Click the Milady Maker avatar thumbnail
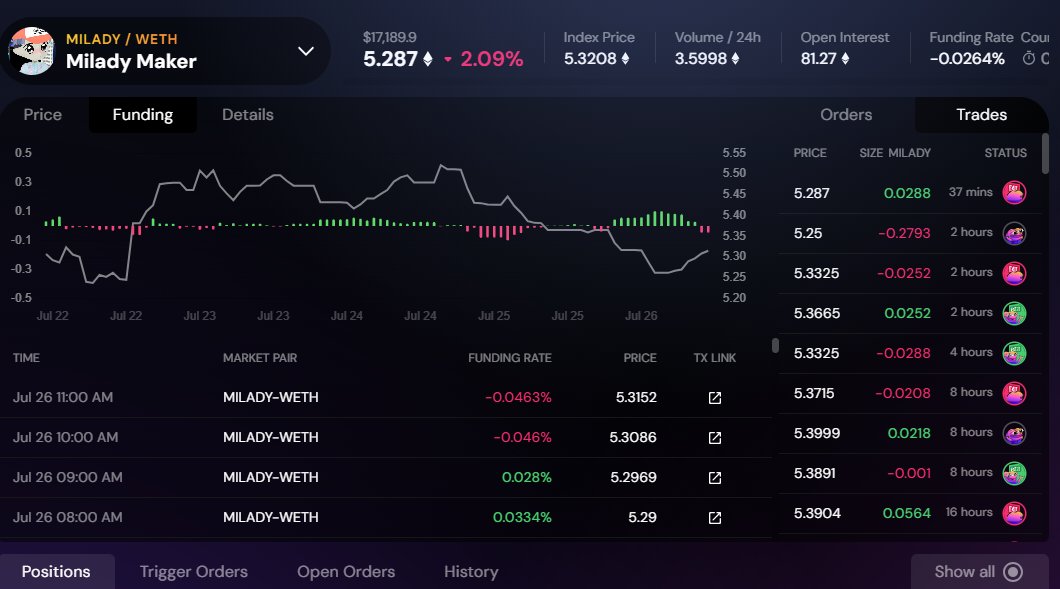This screenshot has height=589, width=1060. (31, 51)
